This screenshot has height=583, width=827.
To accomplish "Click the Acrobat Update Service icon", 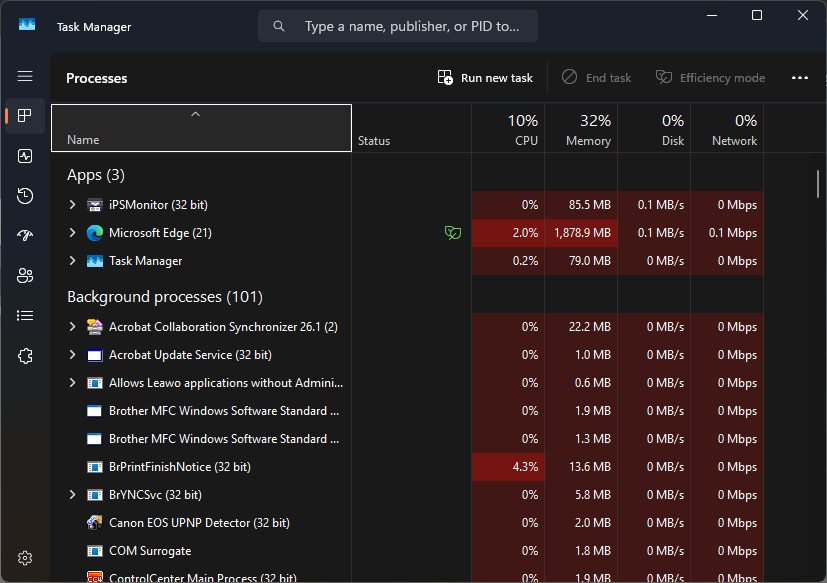I will 95,355.
